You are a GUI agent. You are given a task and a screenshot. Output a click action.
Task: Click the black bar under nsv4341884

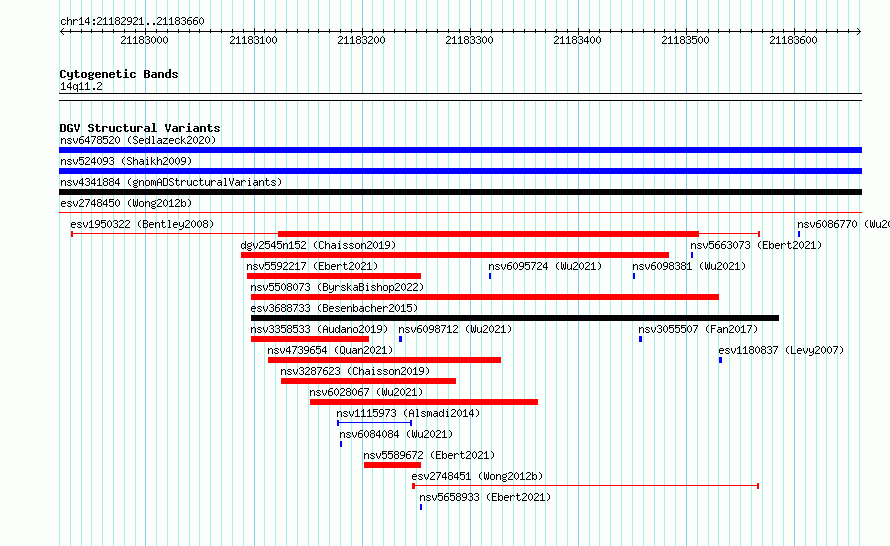pyautogui.click(x=460, y=192)
